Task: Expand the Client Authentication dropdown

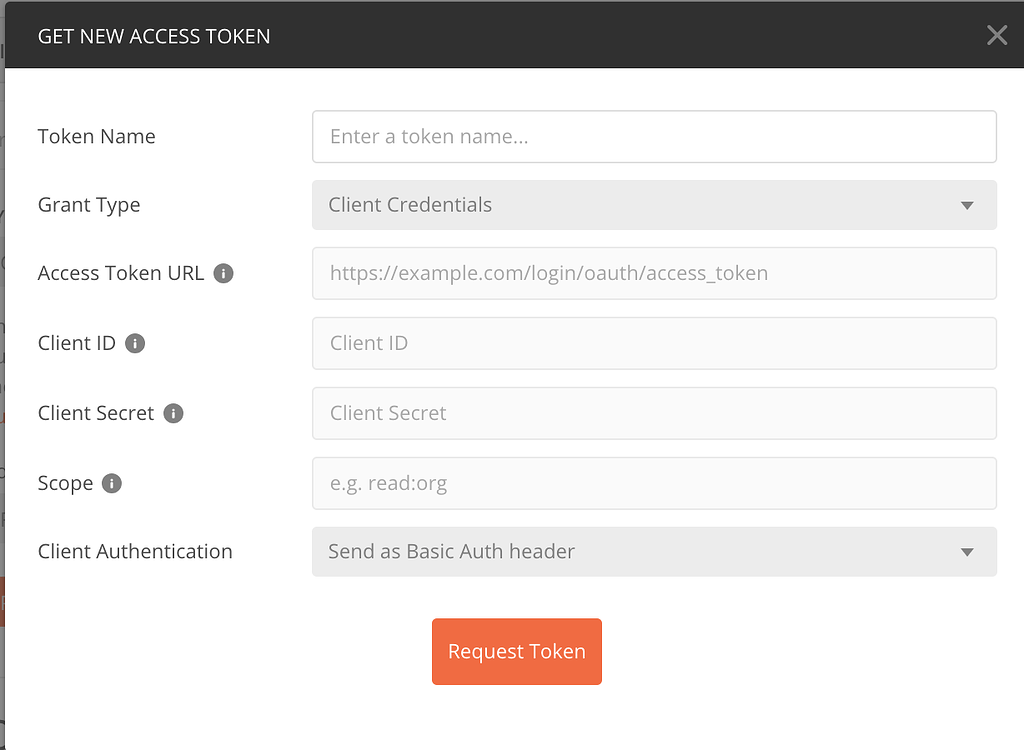Action: pos(654,552)
